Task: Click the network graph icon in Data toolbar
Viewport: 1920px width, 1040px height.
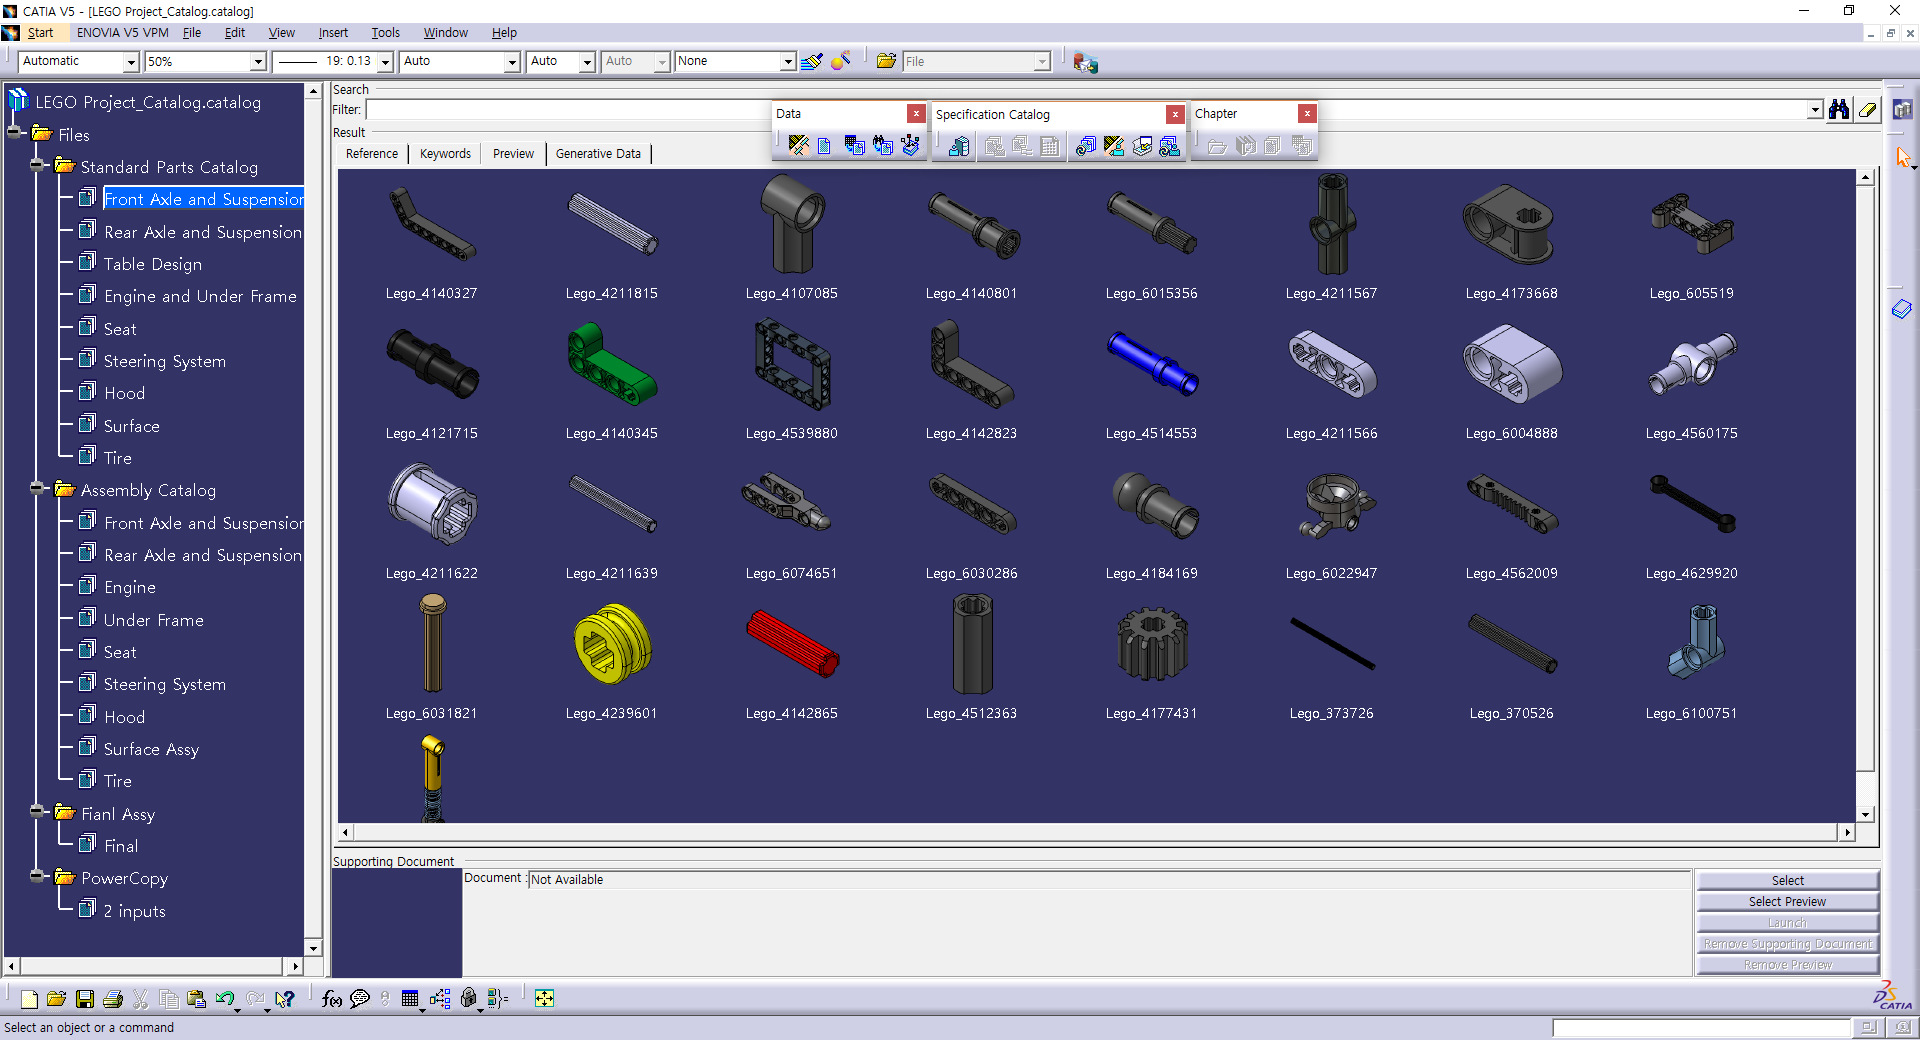Action: (910, 146)
